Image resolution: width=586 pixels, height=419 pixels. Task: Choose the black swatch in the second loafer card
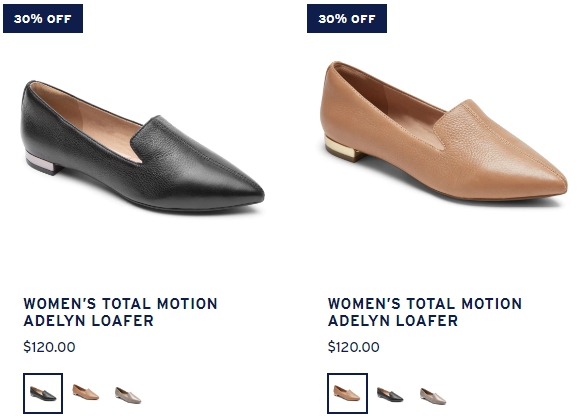(x=390, y=395)
